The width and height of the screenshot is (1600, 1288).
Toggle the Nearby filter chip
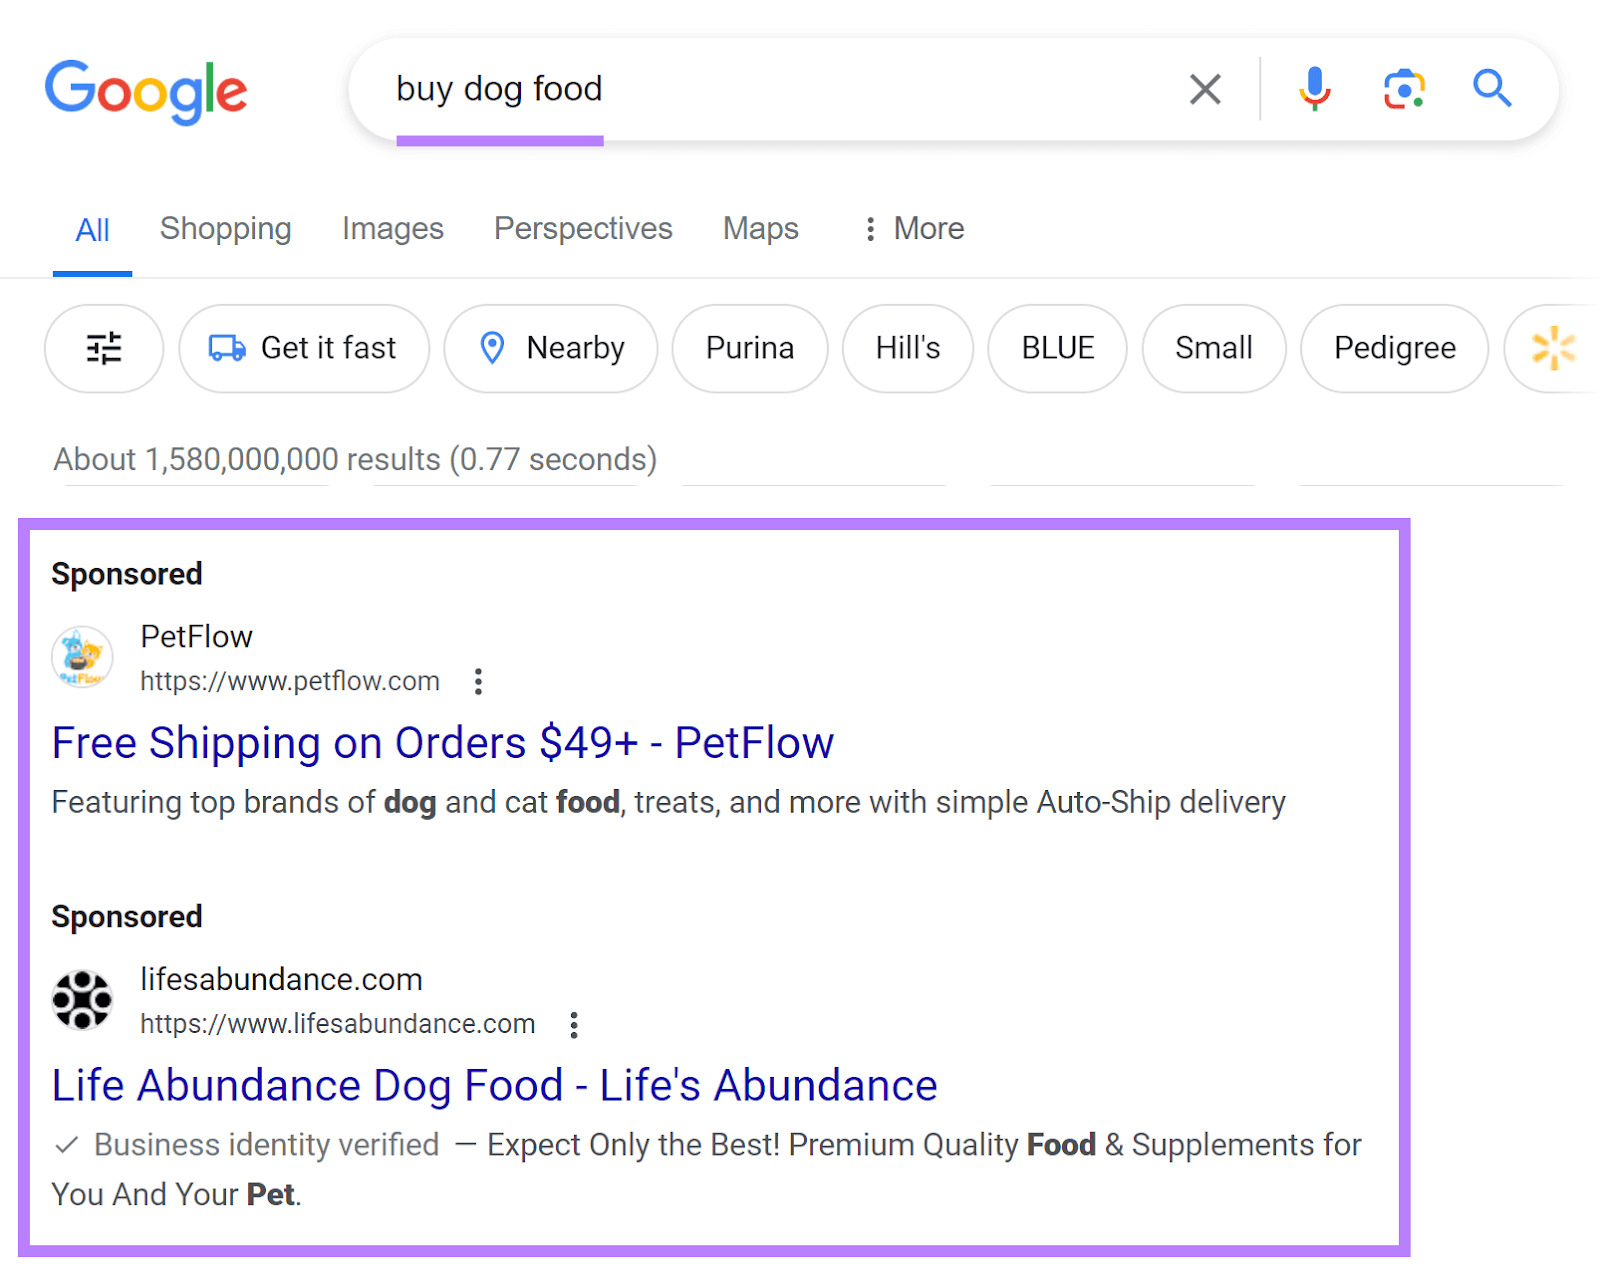(x=550, y=348)
